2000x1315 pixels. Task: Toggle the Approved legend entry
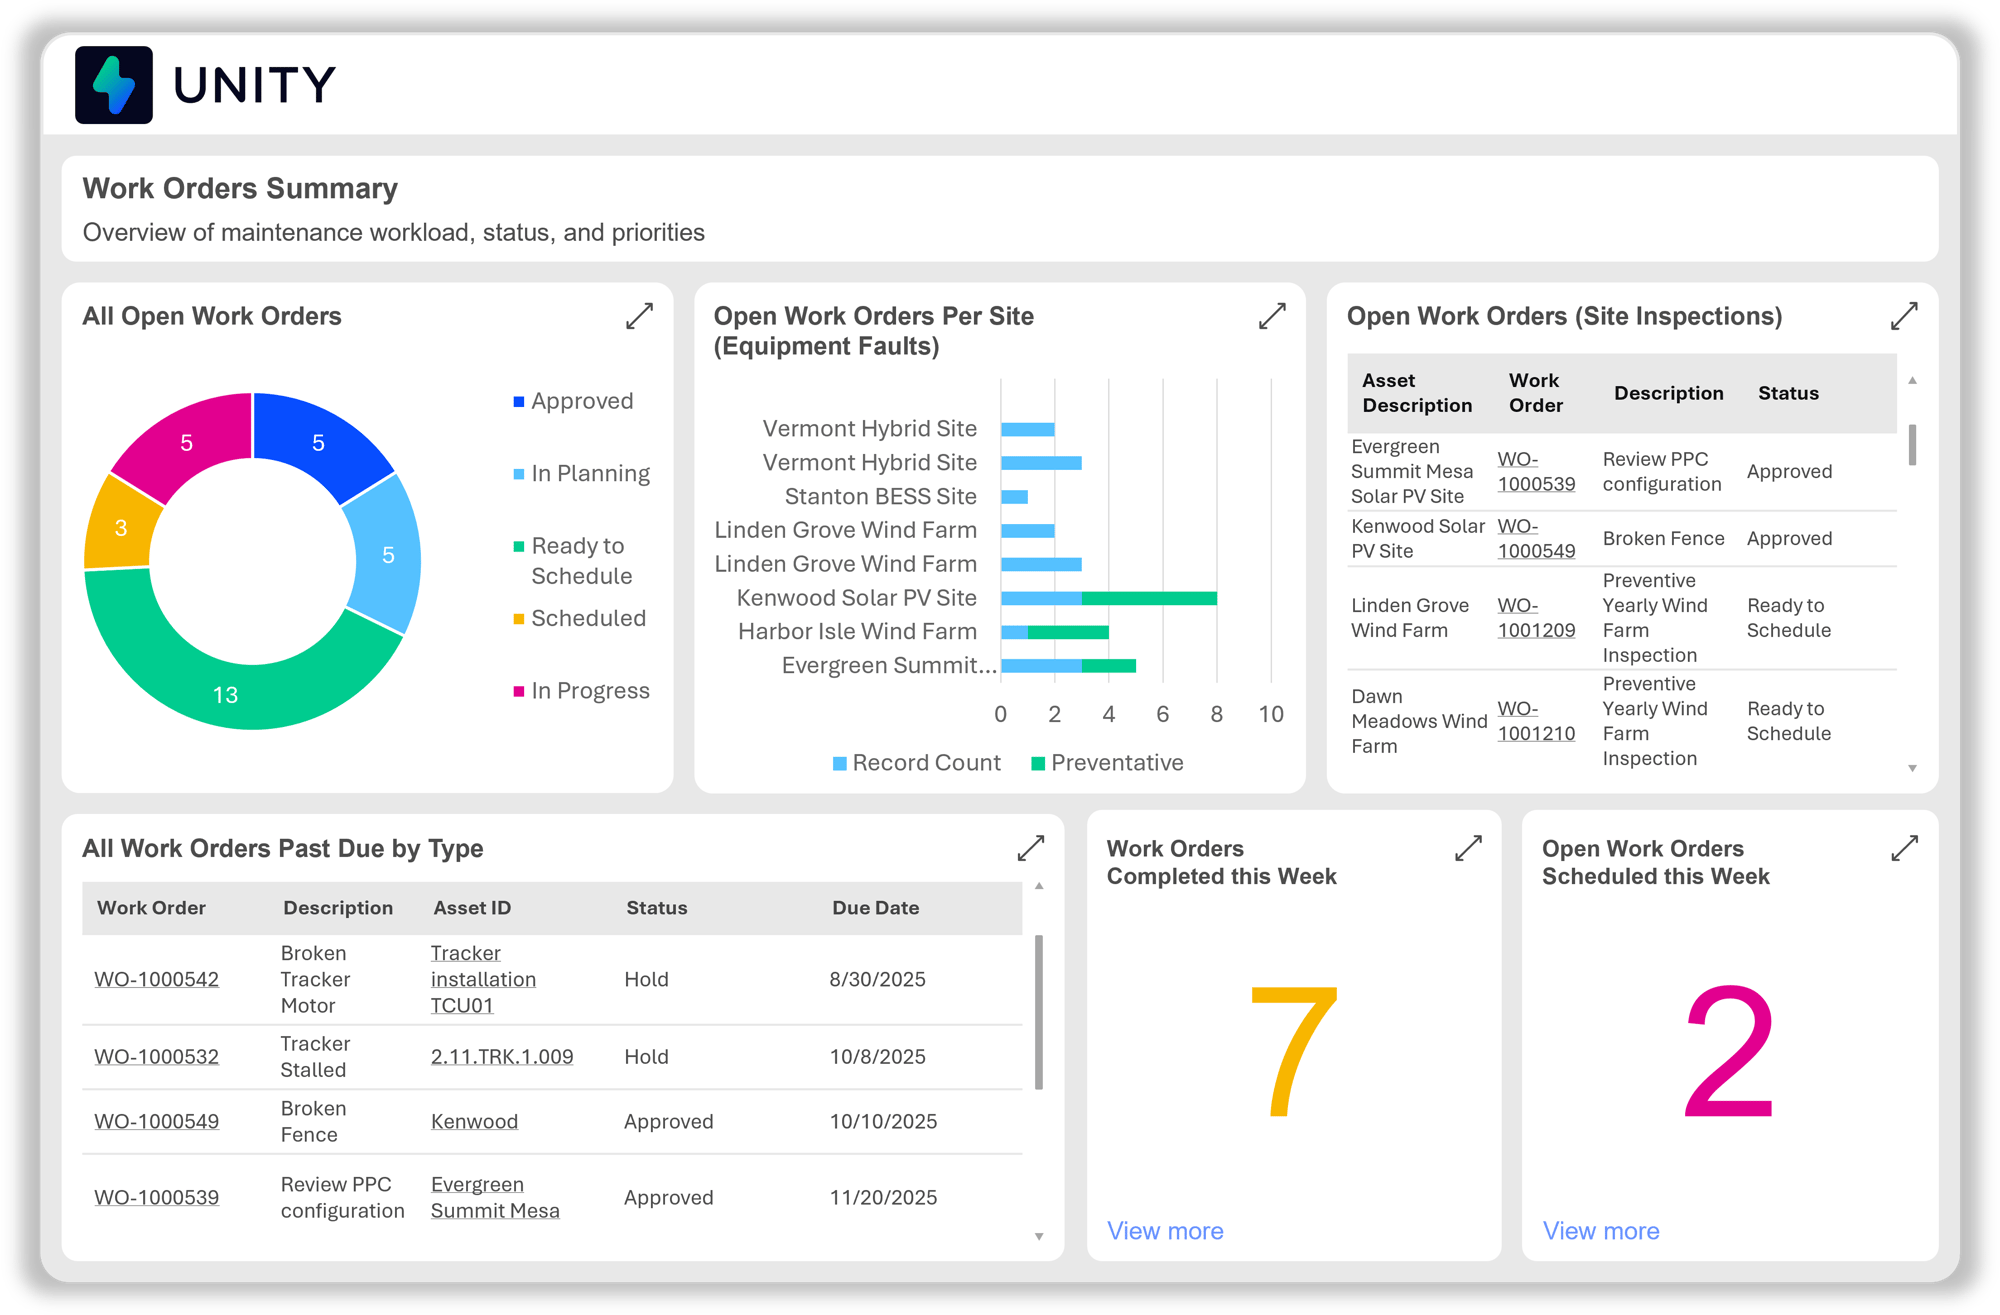(581, 401)
